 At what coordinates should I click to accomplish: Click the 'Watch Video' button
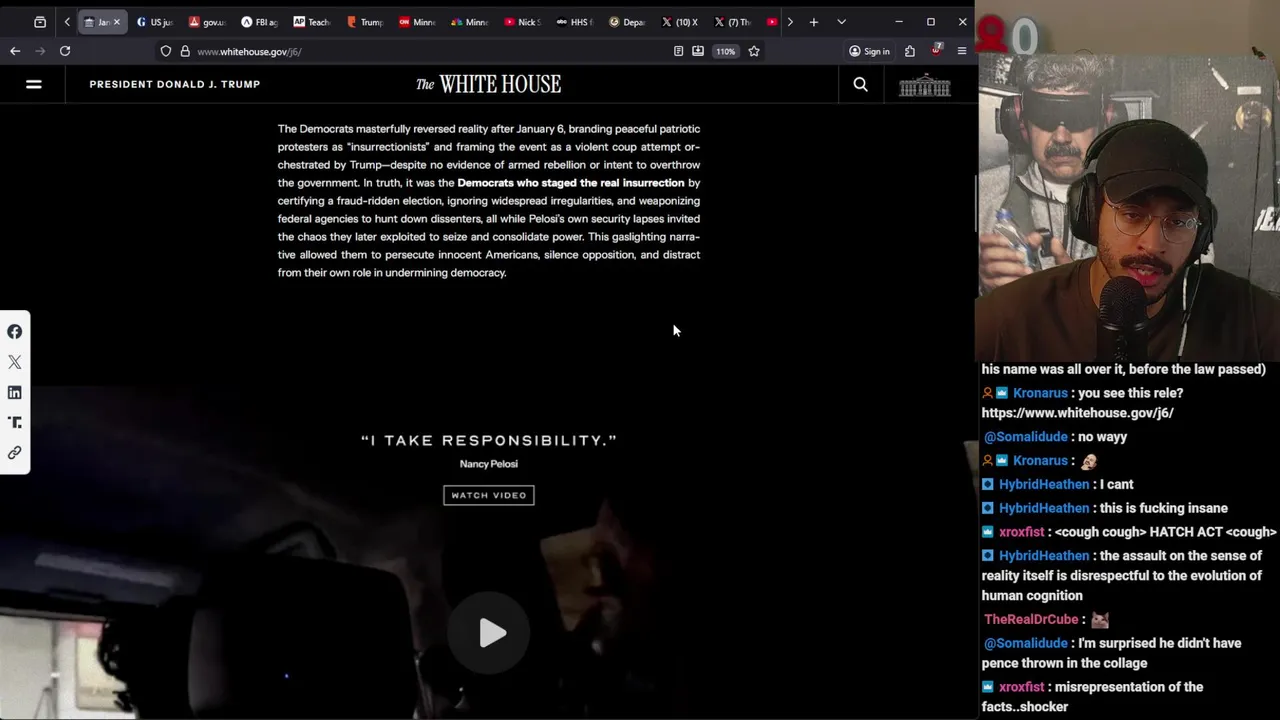(489, 495)
